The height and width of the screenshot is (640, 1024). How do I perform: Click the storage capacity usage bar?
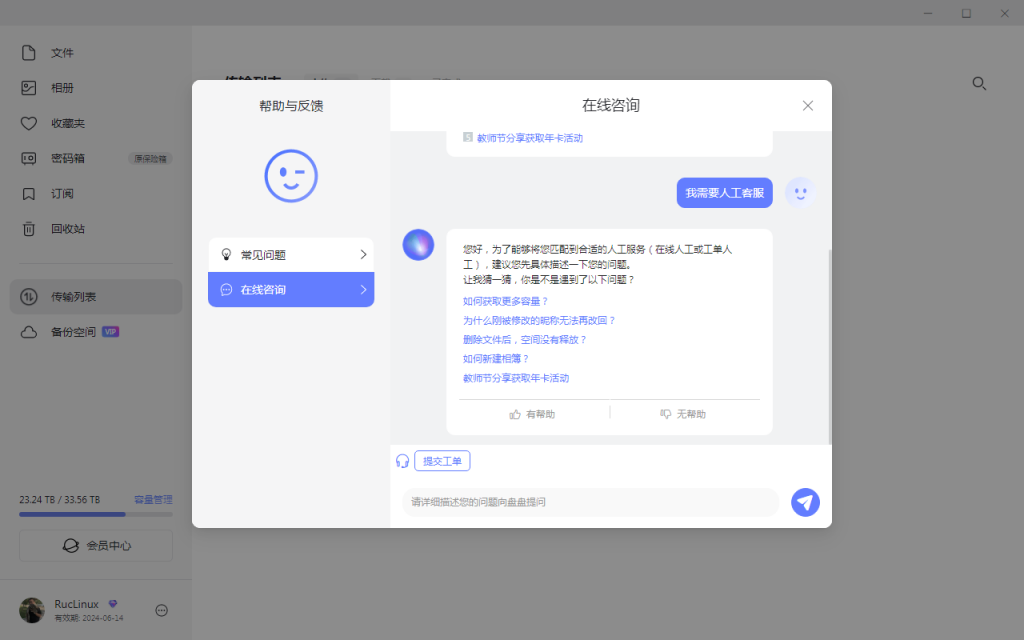click(x=96, y=514)
